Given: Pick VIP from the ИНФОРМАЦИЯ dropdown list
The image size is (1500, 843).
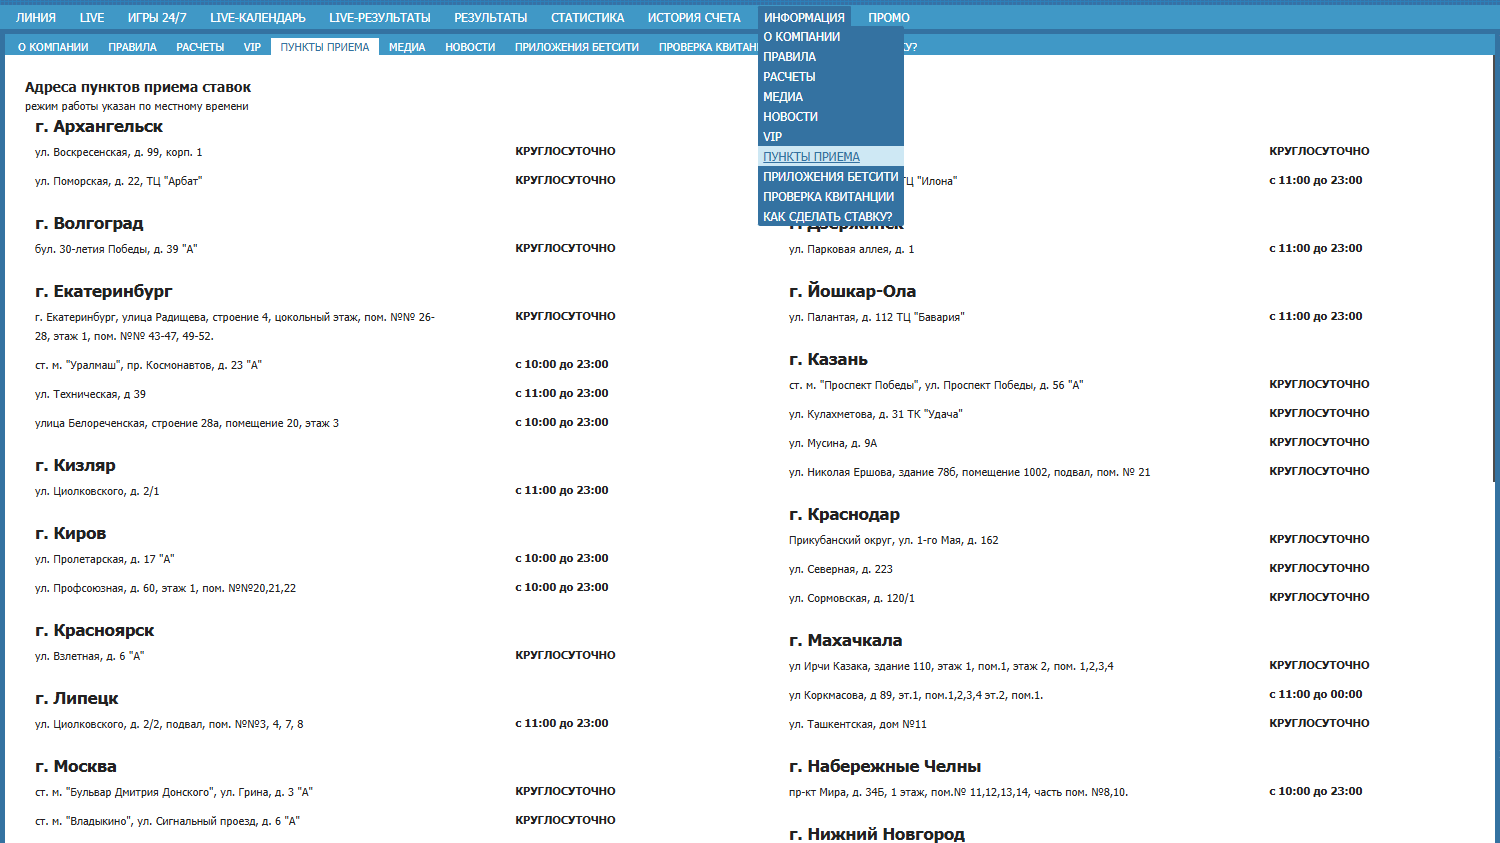Looking at the screenshot, I should coord(772,137).
